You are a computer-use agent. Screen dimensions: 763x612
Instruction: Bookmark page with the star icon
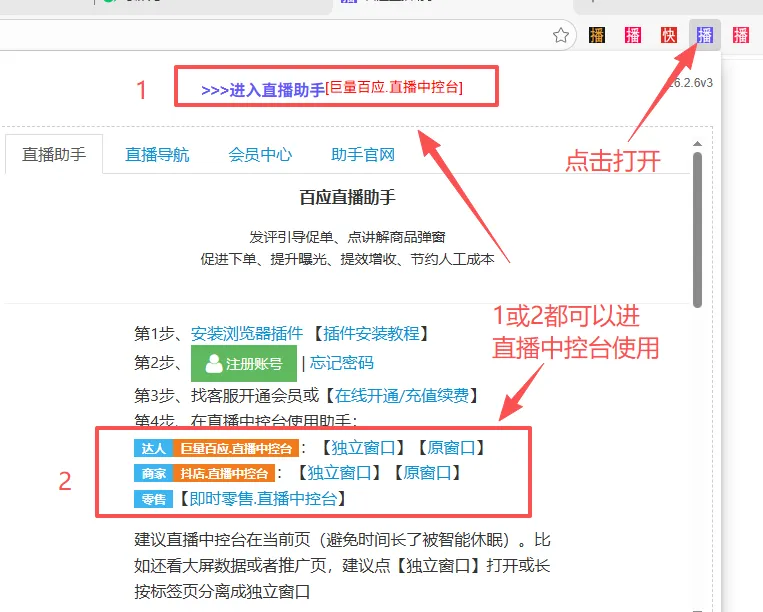point(561,35)
